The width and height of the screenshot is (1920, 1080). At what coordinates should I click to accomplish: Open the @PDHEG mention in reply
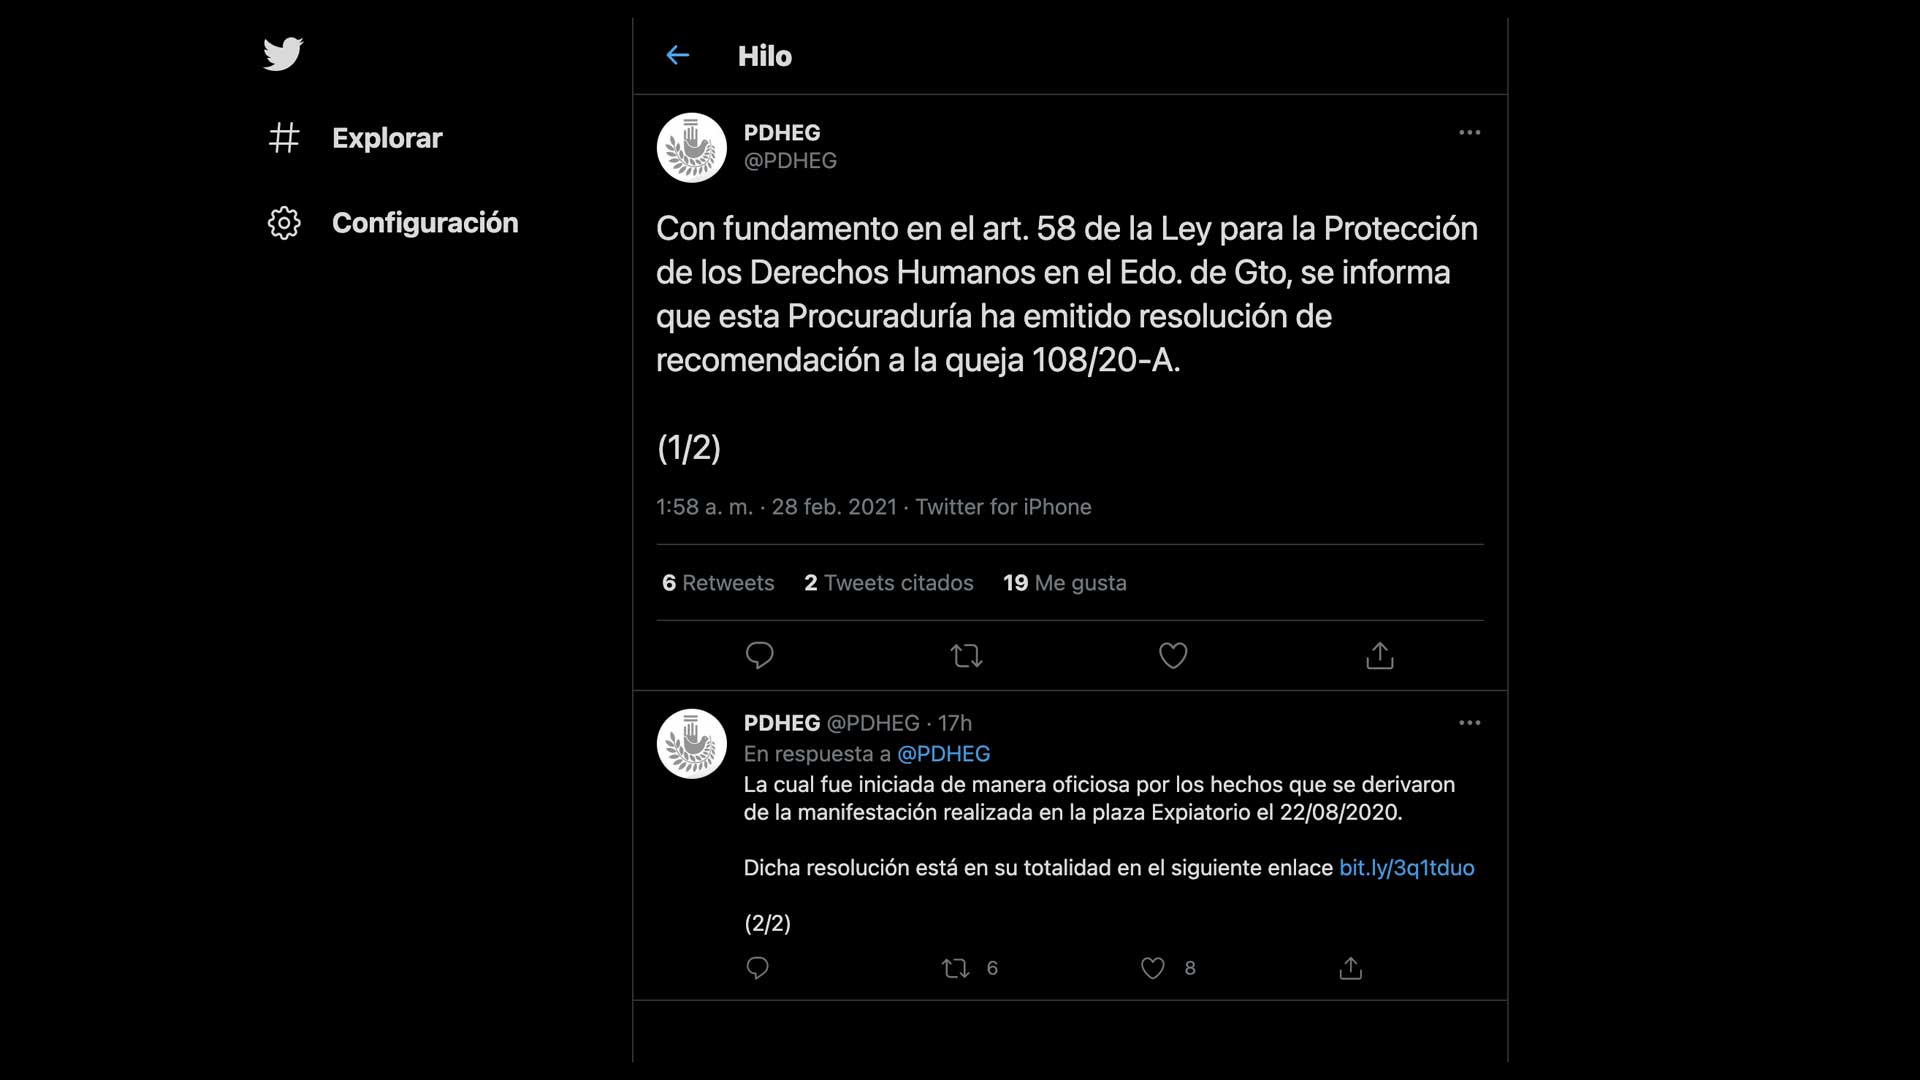944,754
